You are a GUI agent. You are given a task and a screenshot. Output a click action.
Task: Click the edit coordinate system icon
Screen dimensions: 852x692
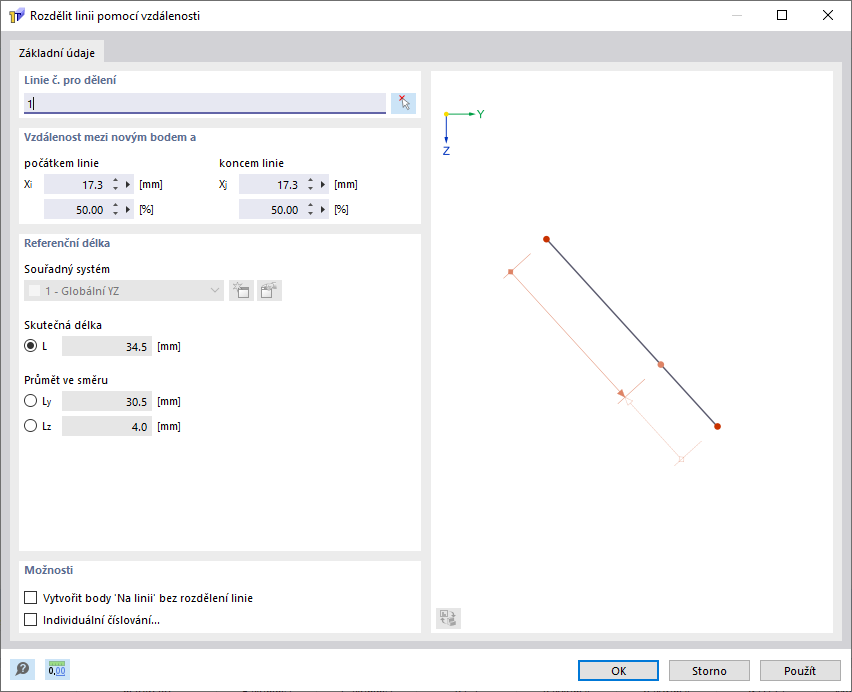pos(269,291)
